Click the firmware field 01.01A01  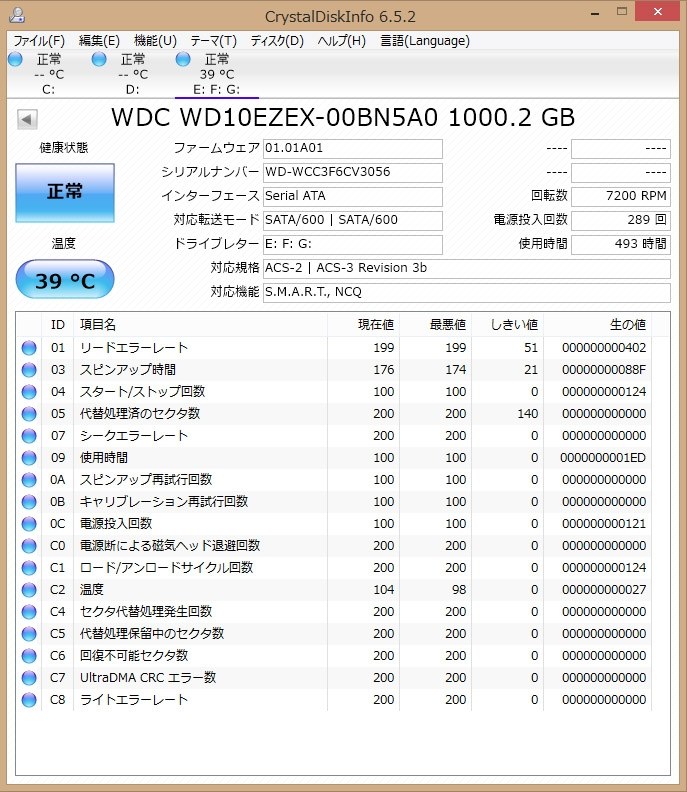tap(353, 148)
